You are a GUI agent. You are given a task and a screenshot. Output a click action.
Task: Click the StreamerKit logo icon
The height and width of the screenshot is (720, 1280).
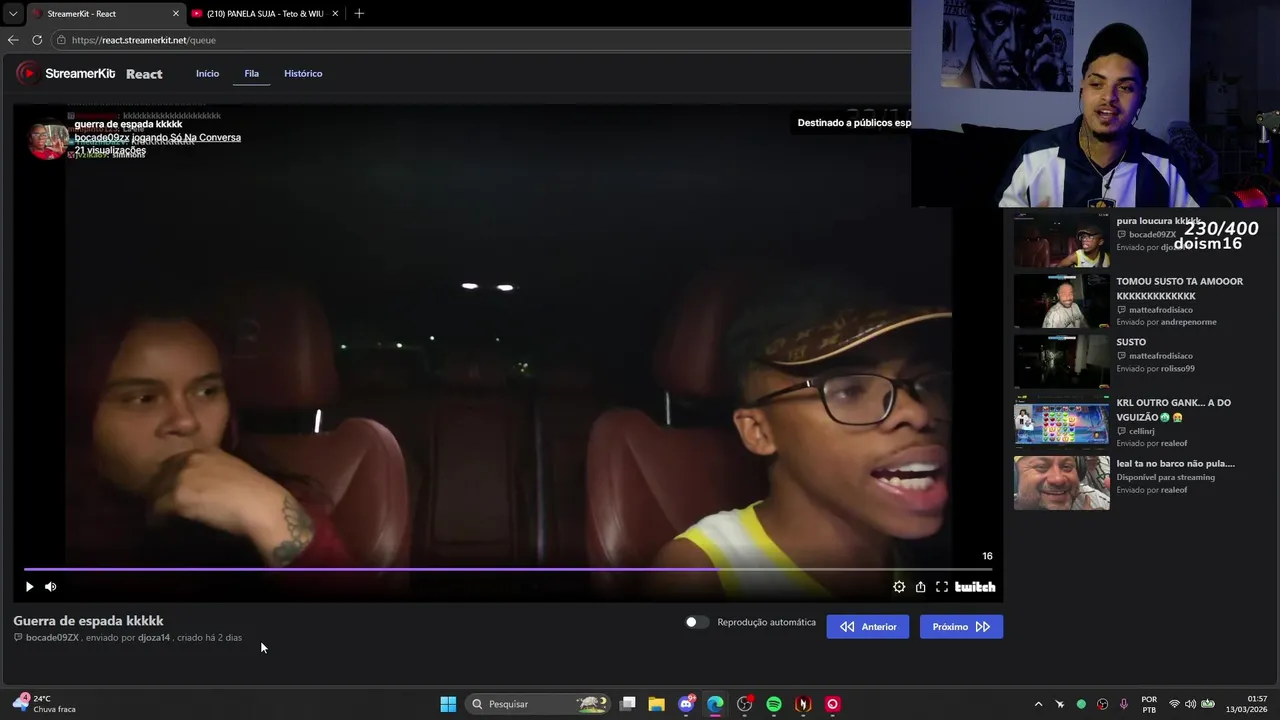pos(28,73)
